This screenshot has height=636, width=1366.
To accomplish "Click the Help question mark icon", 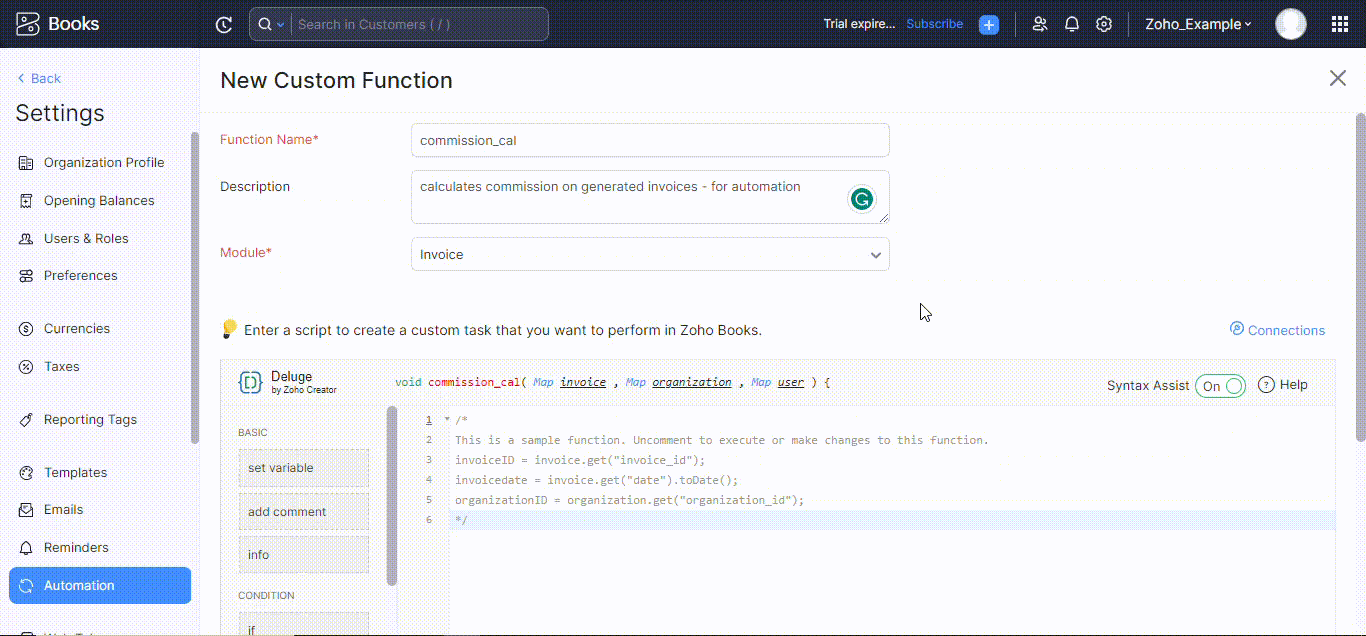I will 1266,385.
